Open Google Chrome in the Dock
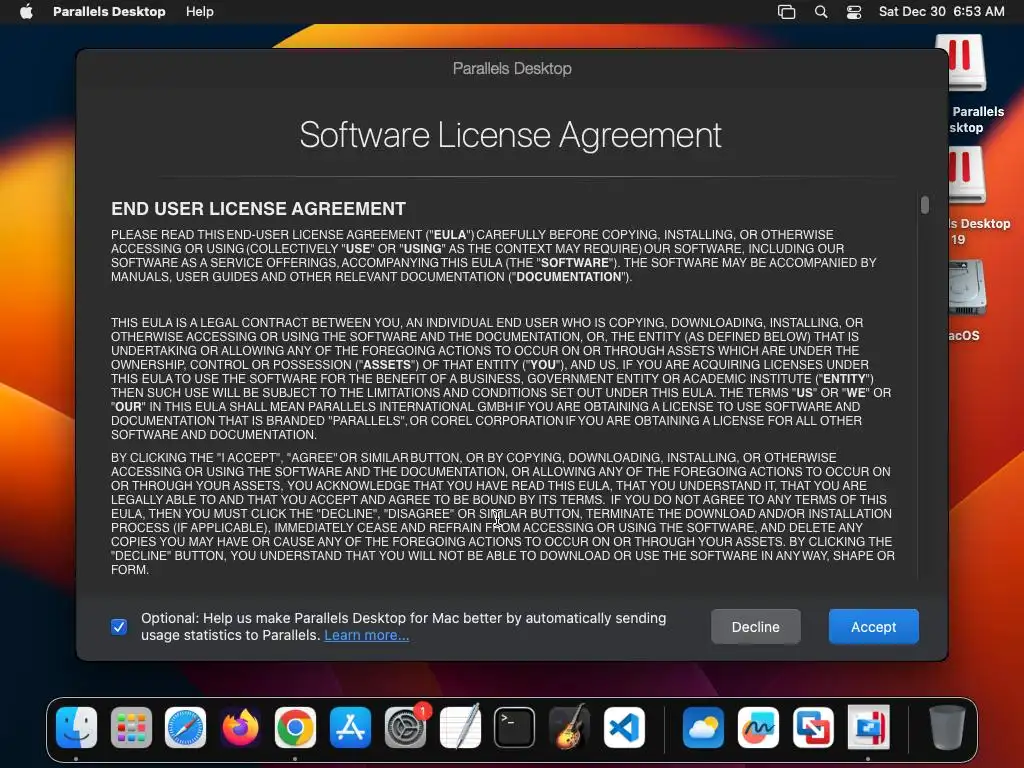Image resolution: width=1024 pixels, height=768 pixels. pyautogui.click(x=295, y=728)
